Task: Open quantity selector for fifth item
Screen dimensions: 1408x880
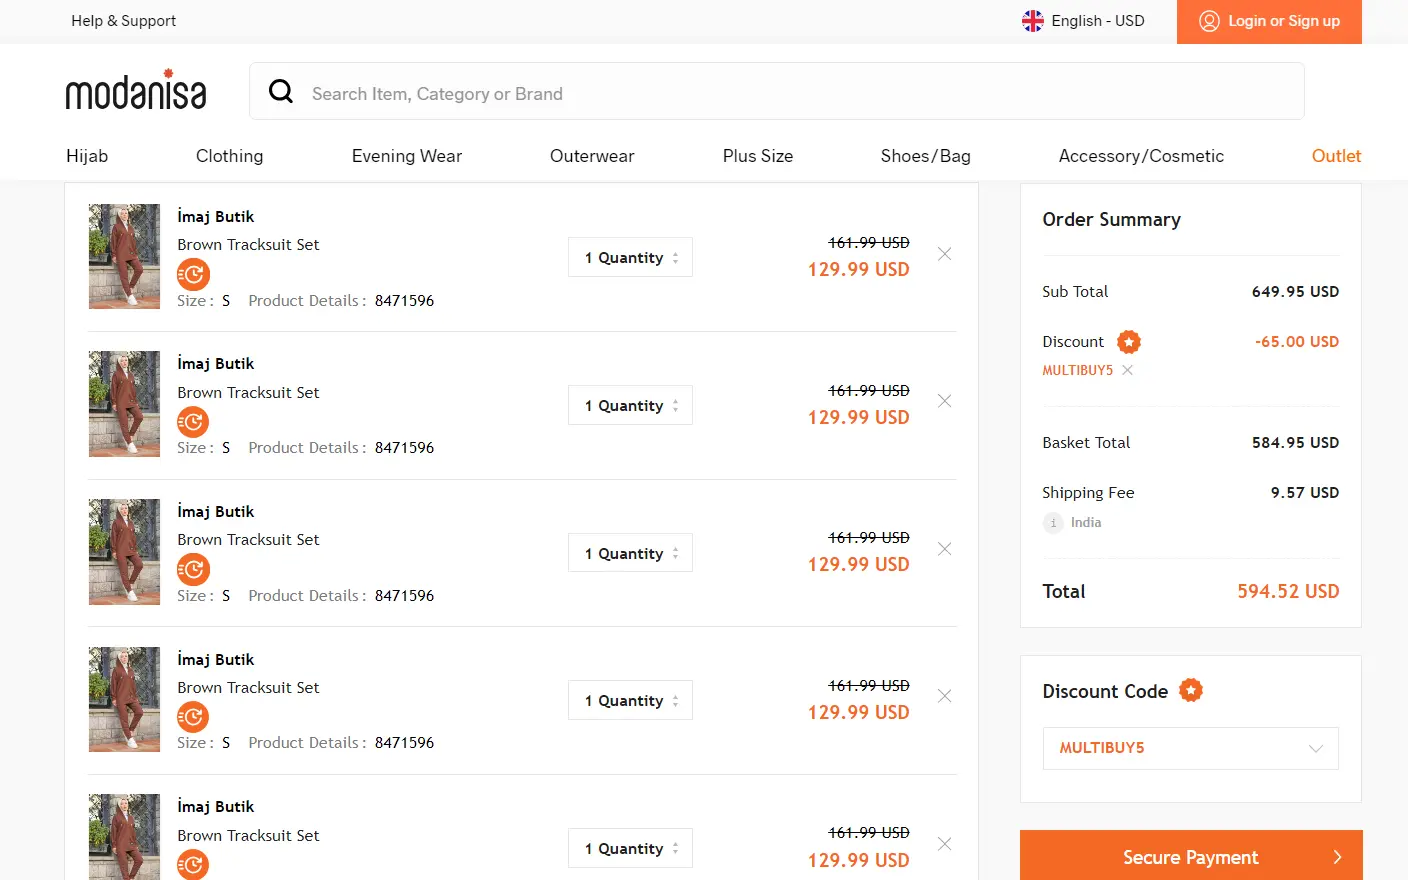Action: click(x=630, y=848)
